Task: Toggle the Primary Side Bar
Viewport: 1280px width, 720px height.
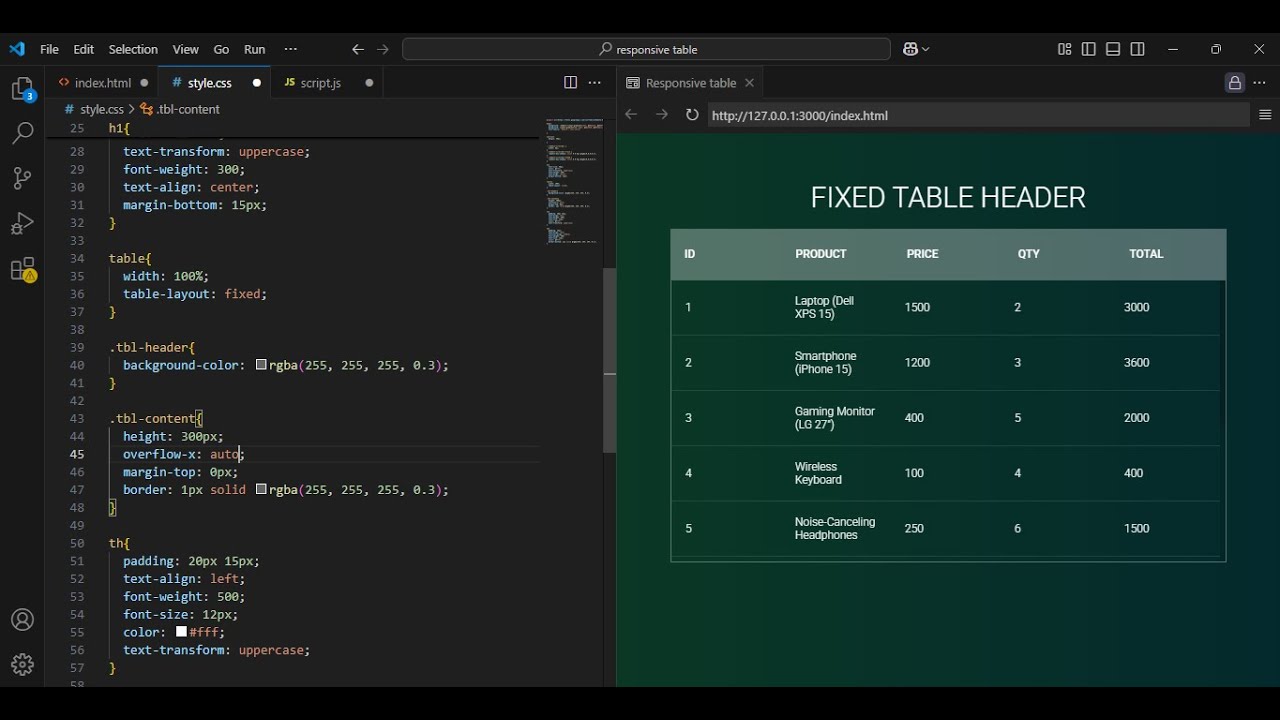Action: (1089, 49)
